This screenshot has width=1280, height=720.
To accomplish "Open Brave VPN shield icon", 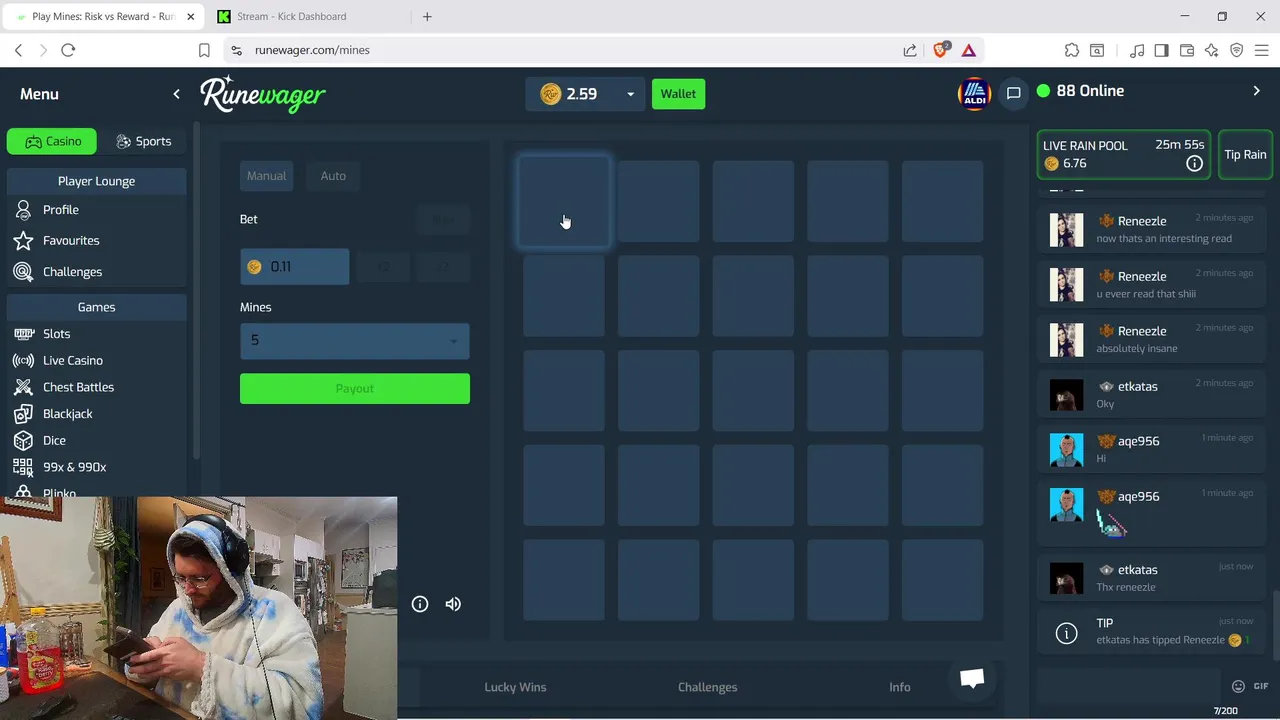I will point(1237,50).
